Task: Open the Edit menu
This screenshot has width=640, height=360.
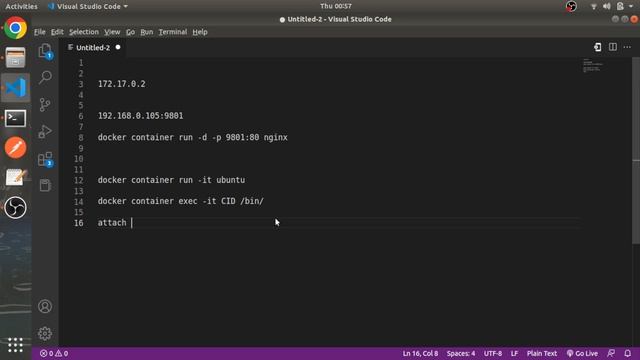Action: pos(57,32)
